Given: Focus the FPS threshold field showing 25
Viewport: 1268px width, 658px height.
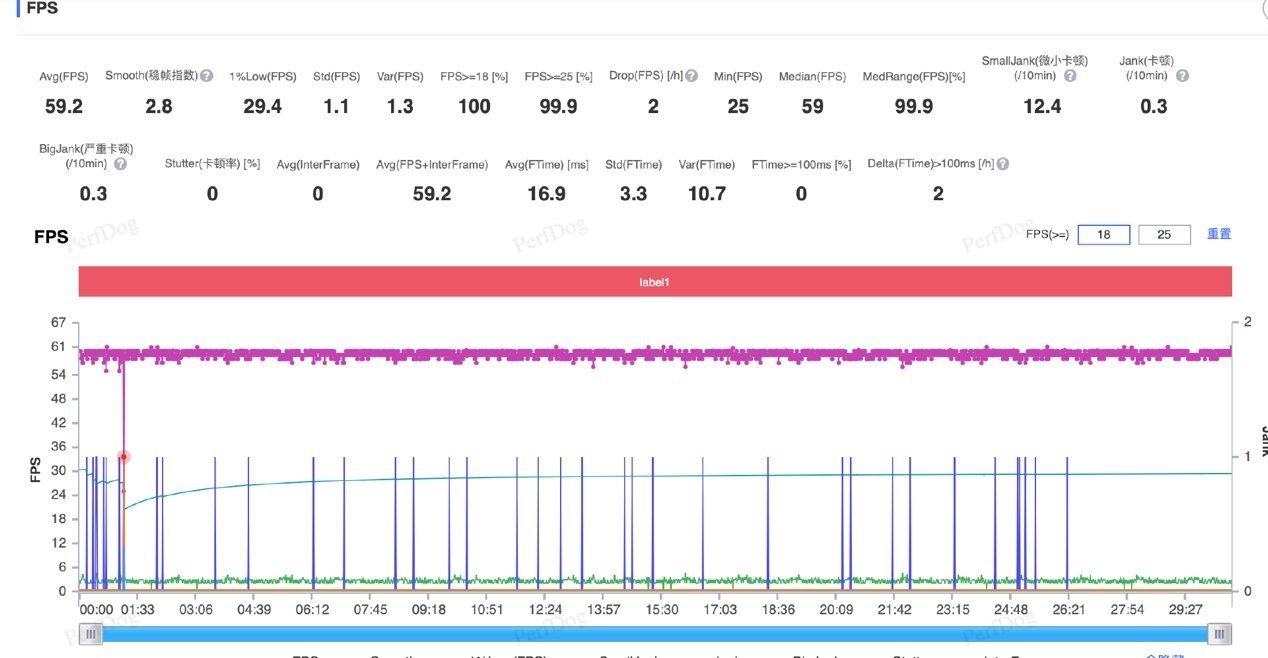Looking at the screenshot, I should coord(1164,235).
